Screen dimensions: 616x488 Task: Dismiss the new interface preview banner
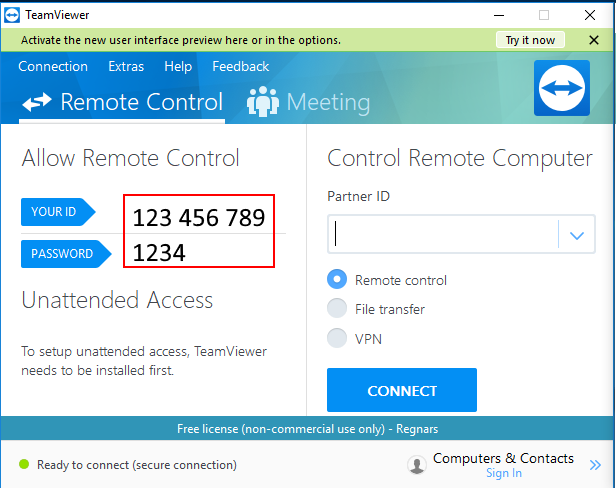594,40
